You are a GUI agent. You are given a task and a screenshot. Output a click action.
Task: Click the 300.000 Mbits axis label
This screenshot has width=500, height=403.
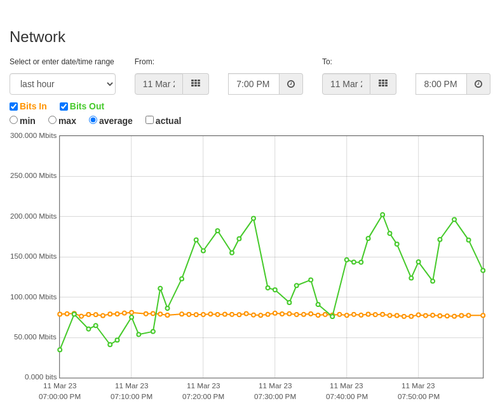click(x=33, y=136)
